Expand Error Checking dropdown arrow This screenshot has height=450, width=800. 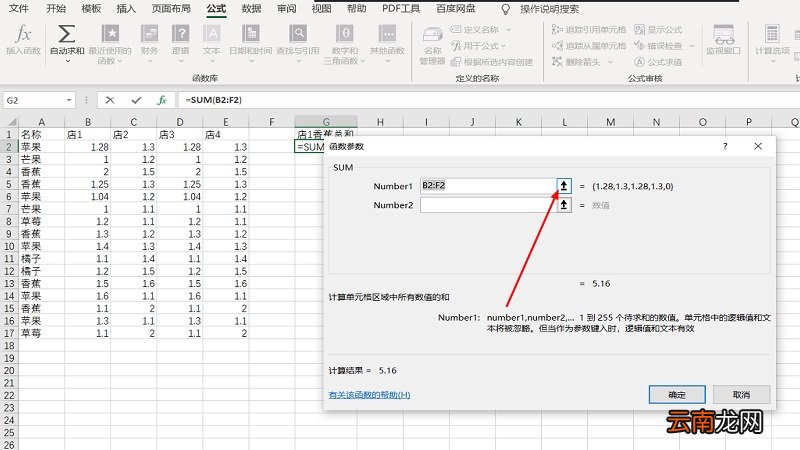692,46
